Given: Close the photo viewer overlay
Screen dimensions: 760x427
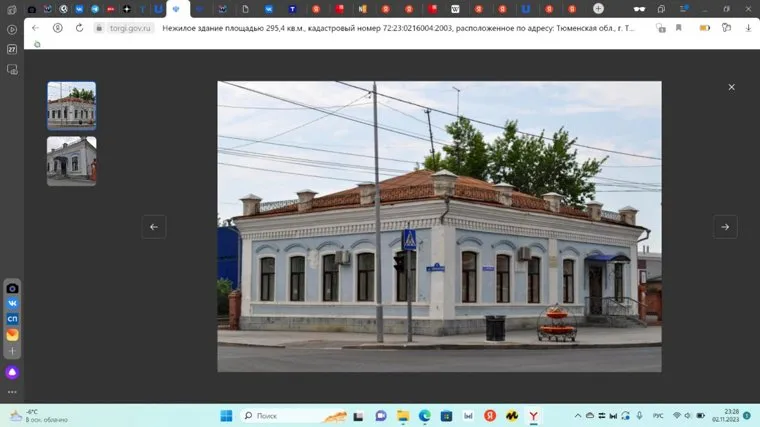Looking at the screenshot, I should (x=731, y=87).
